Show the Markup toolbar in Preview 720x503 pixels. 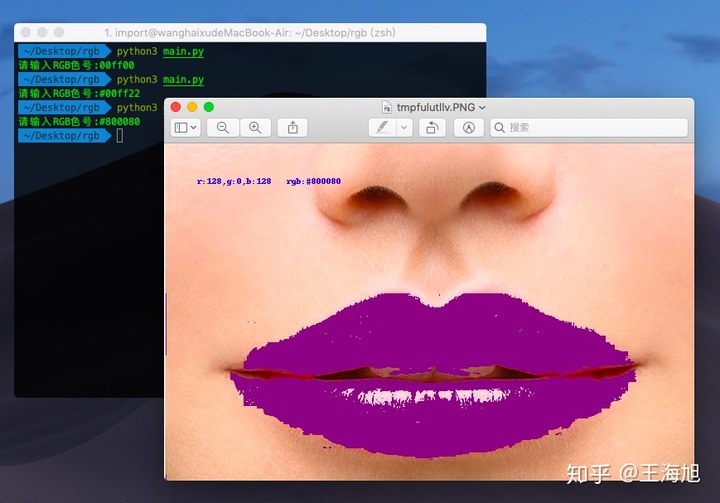click(469, 128)
